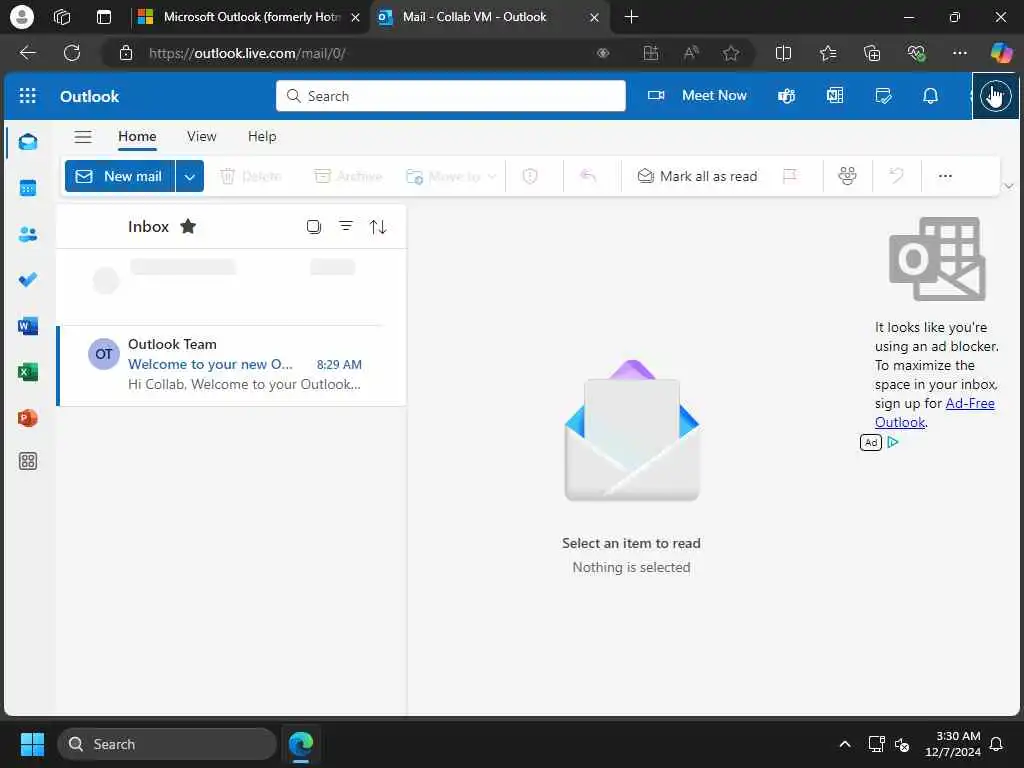Screen dimensions: 1024x768
Task: Start a Meet Now call
Action: point(697,96)
